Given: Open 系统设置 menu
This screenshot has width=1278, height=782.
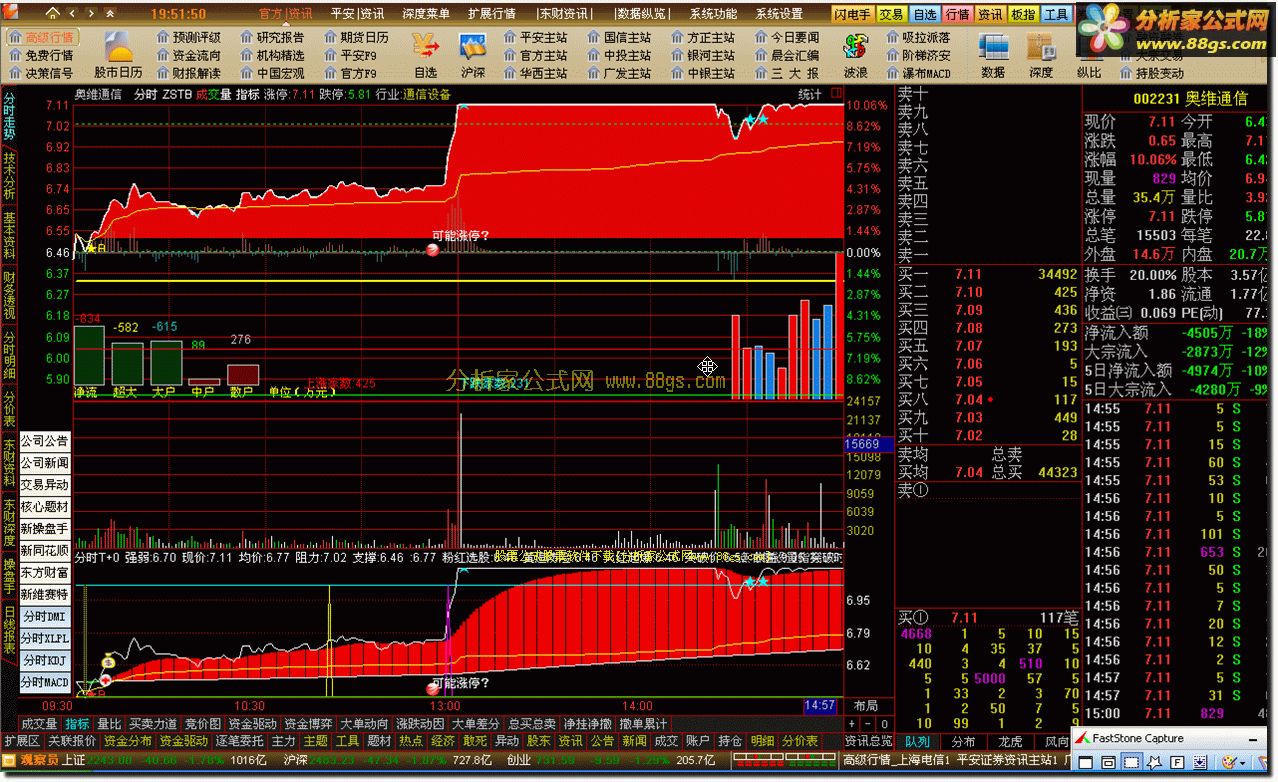Looking at the screenshot, I should click(x=780, y=14).
